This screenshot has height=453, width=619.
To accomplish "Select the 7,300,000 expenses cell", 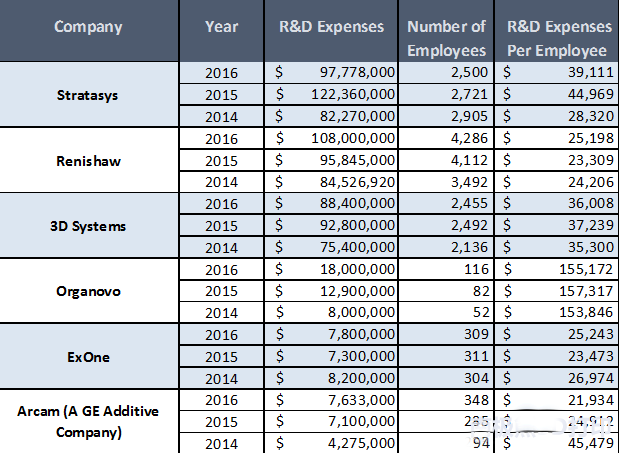I will point(331,357).
